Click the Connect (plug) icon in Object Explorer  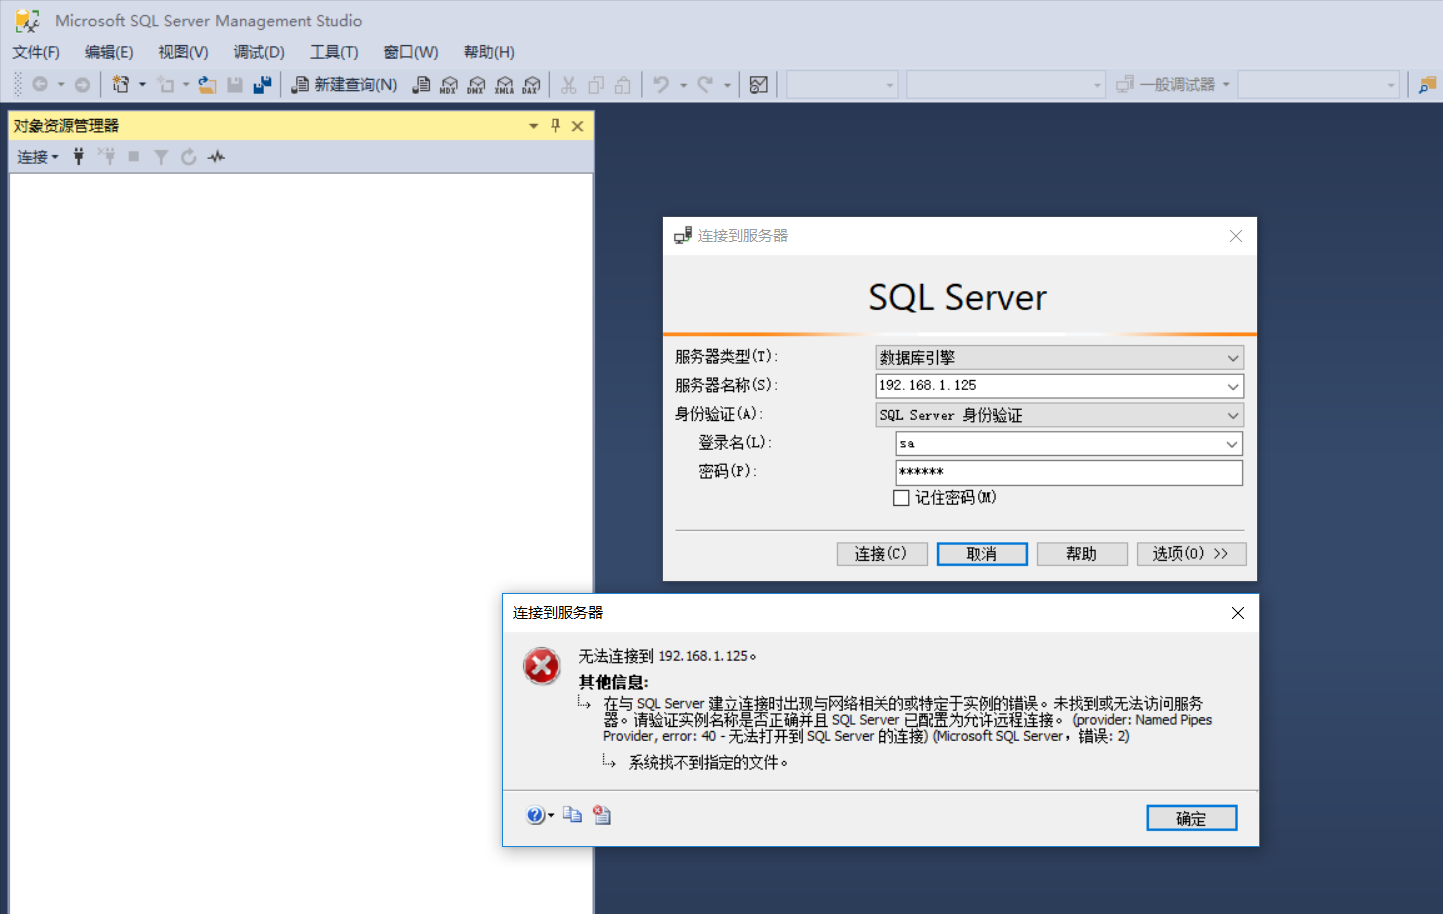click(78, 156)
